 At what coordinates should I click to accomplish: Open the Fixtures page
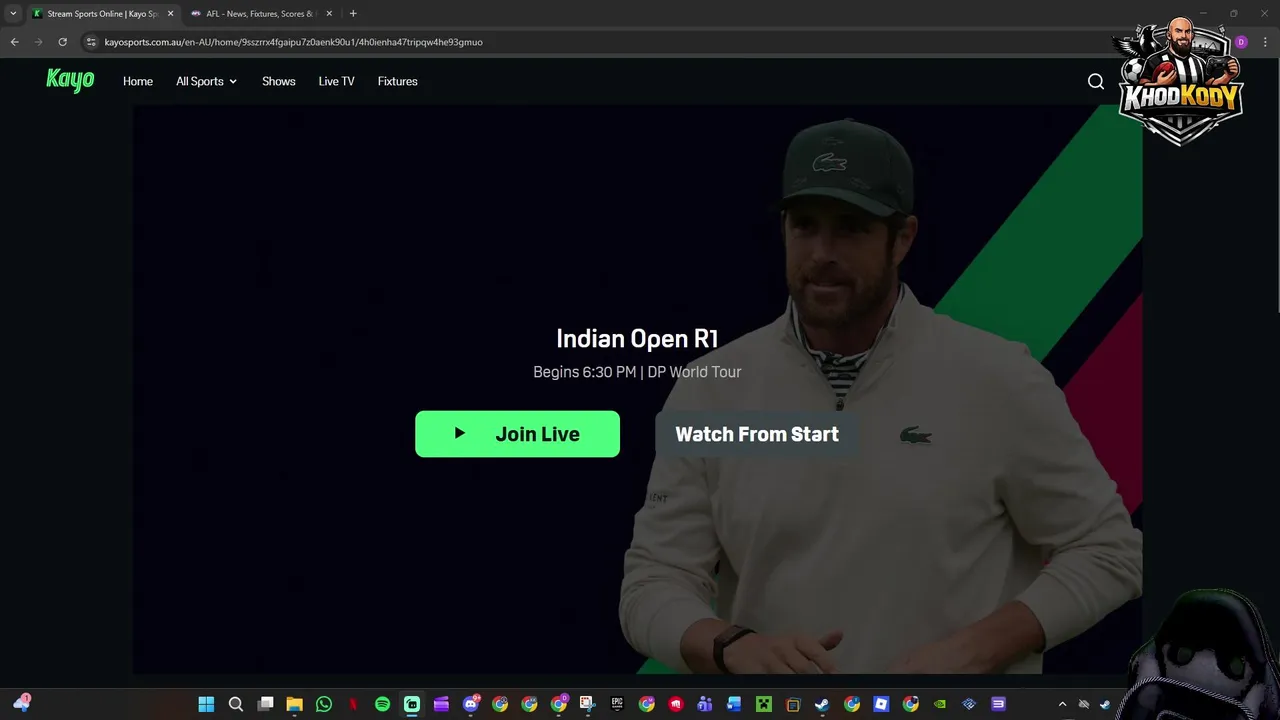coord(397,81)
